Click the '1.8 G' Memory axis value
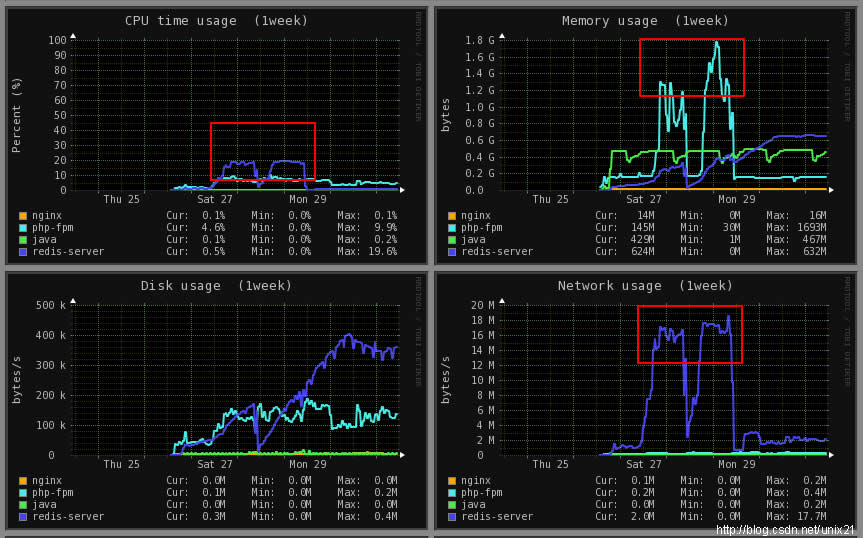The height and width of the screenshot is (538, 863). click(x=479, y=40)
